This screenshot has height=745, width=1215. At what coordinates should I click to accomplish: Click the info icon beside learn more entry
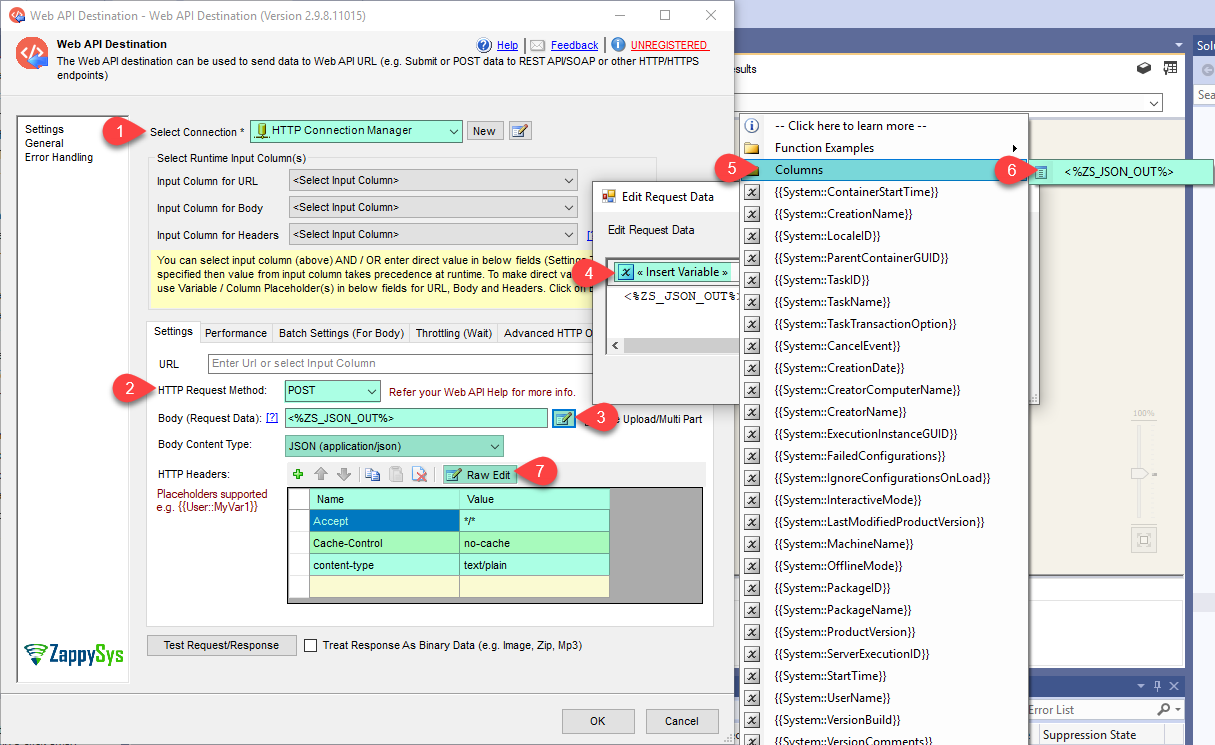pos(753,126)
